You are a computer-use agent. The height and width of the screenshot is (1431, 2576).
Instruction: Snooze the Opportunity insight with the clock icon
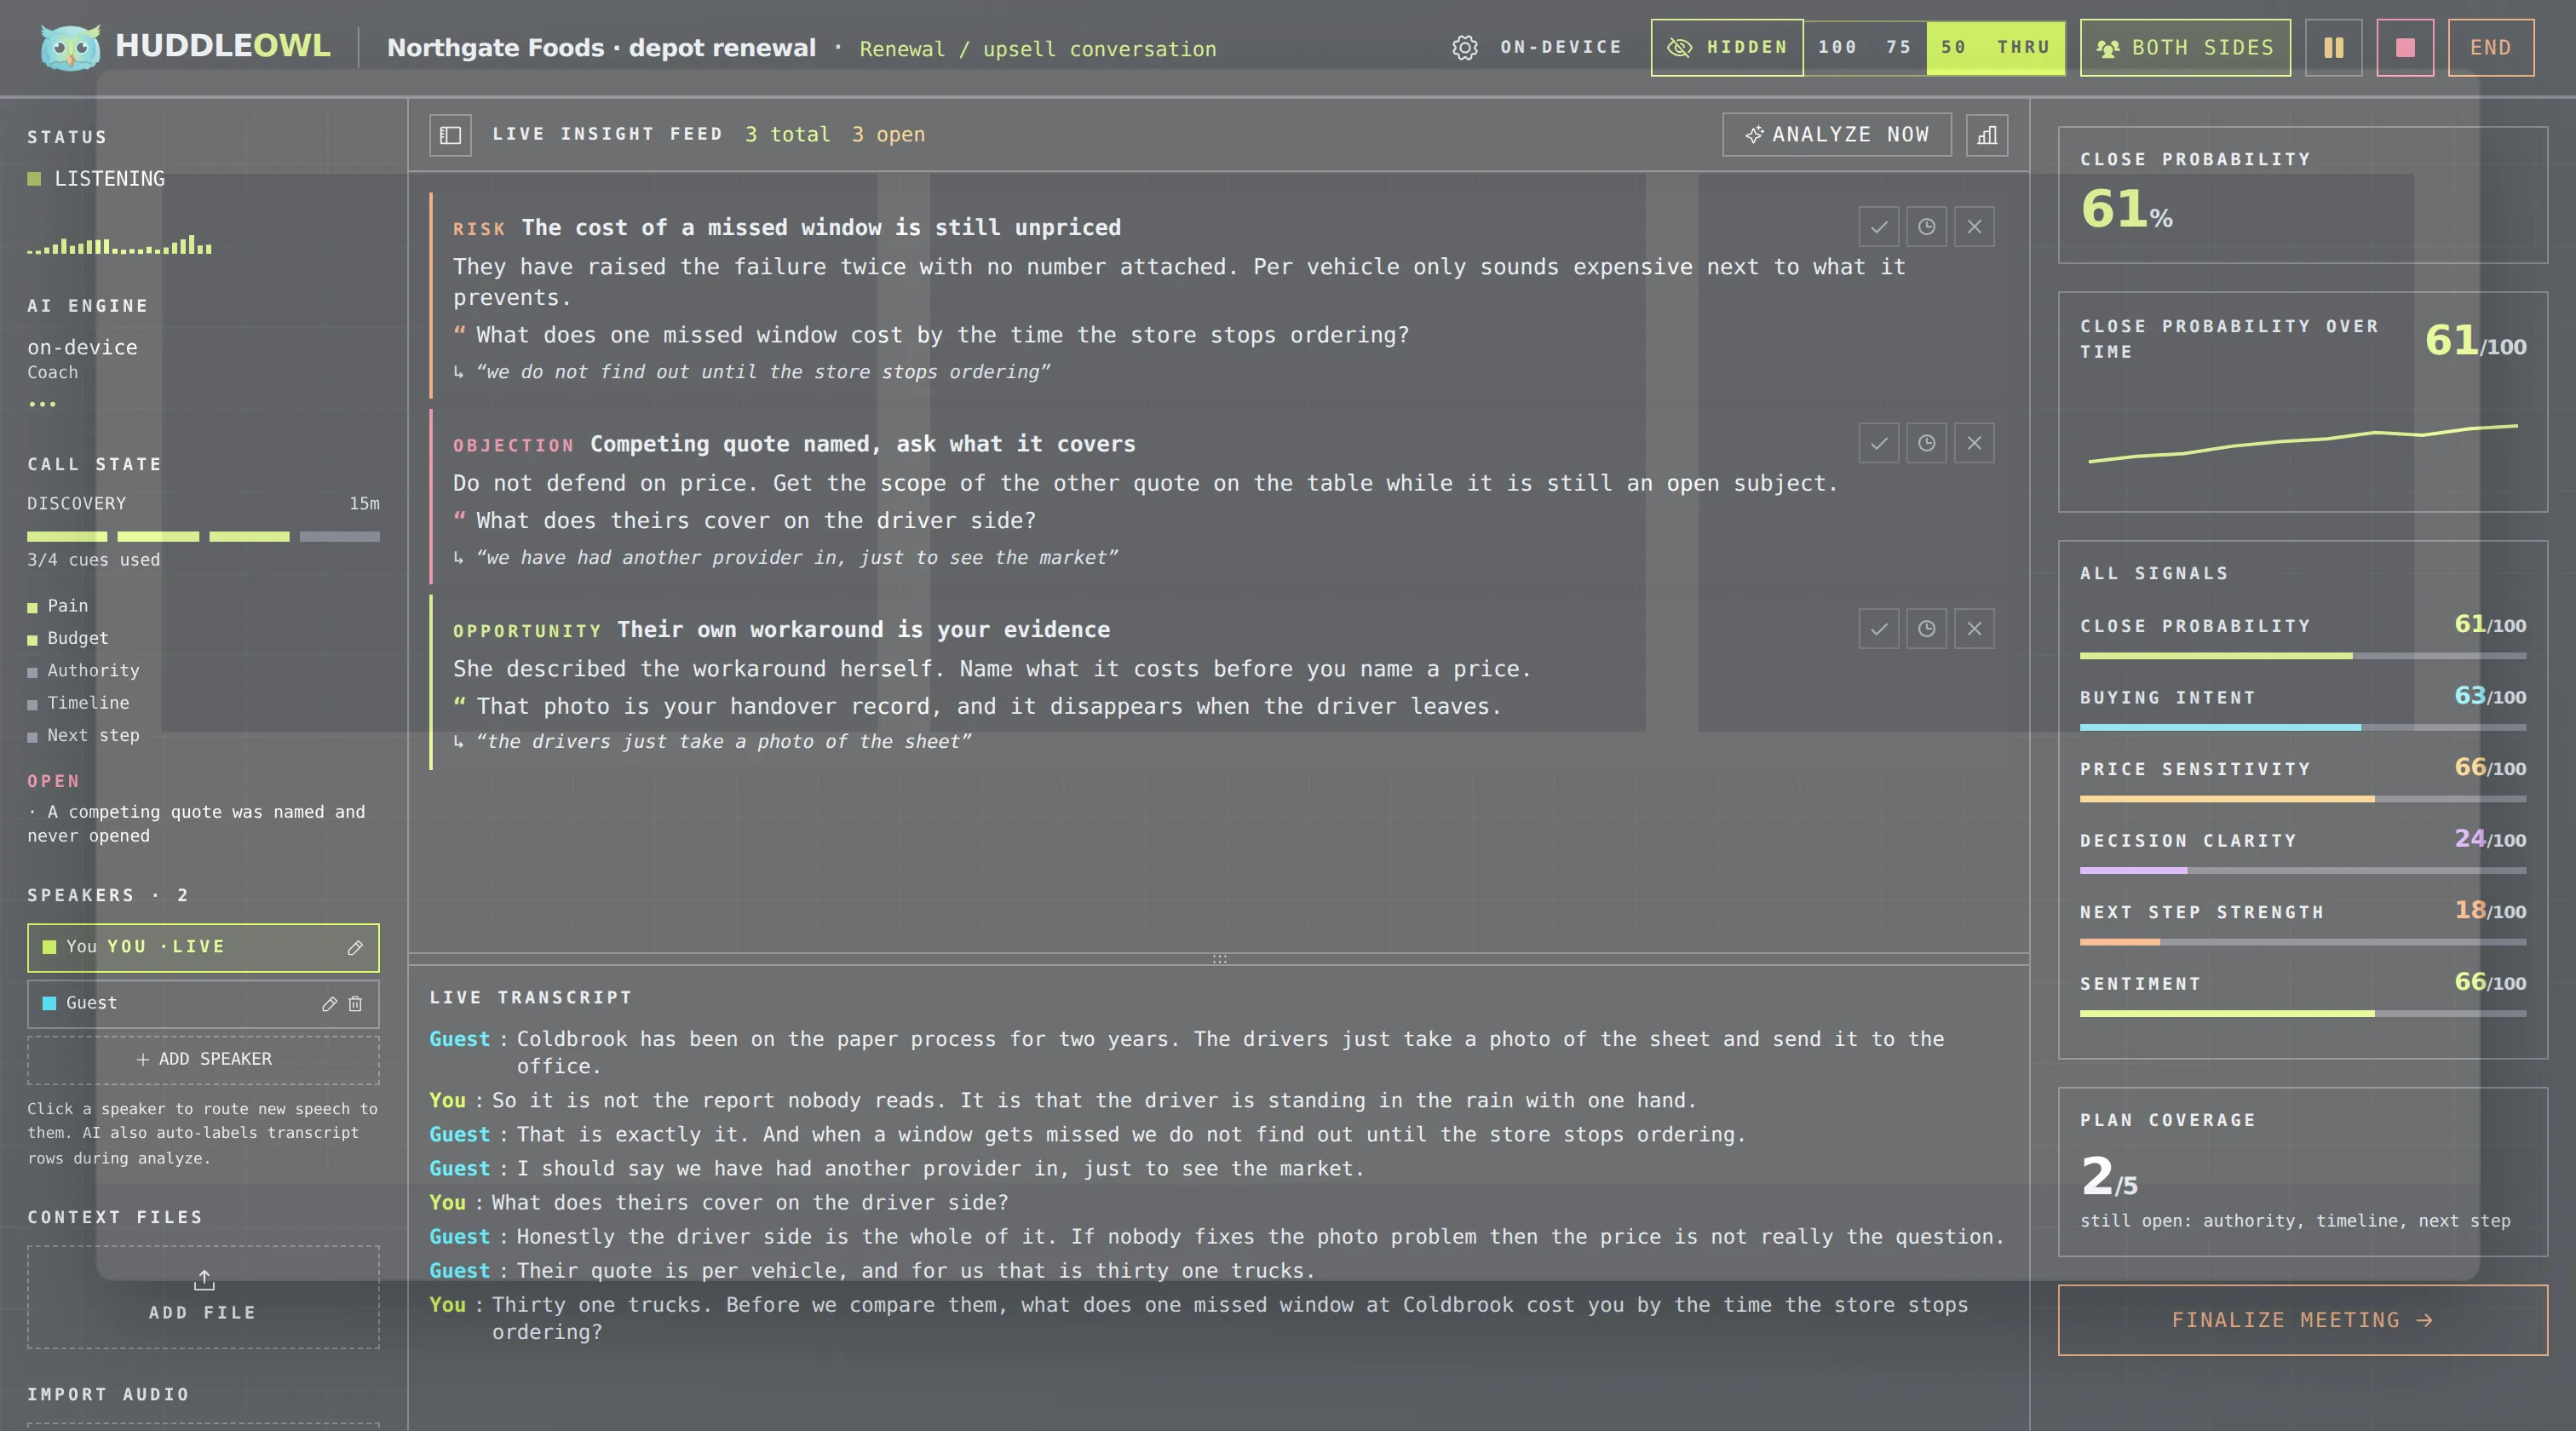coord(1926,629)
